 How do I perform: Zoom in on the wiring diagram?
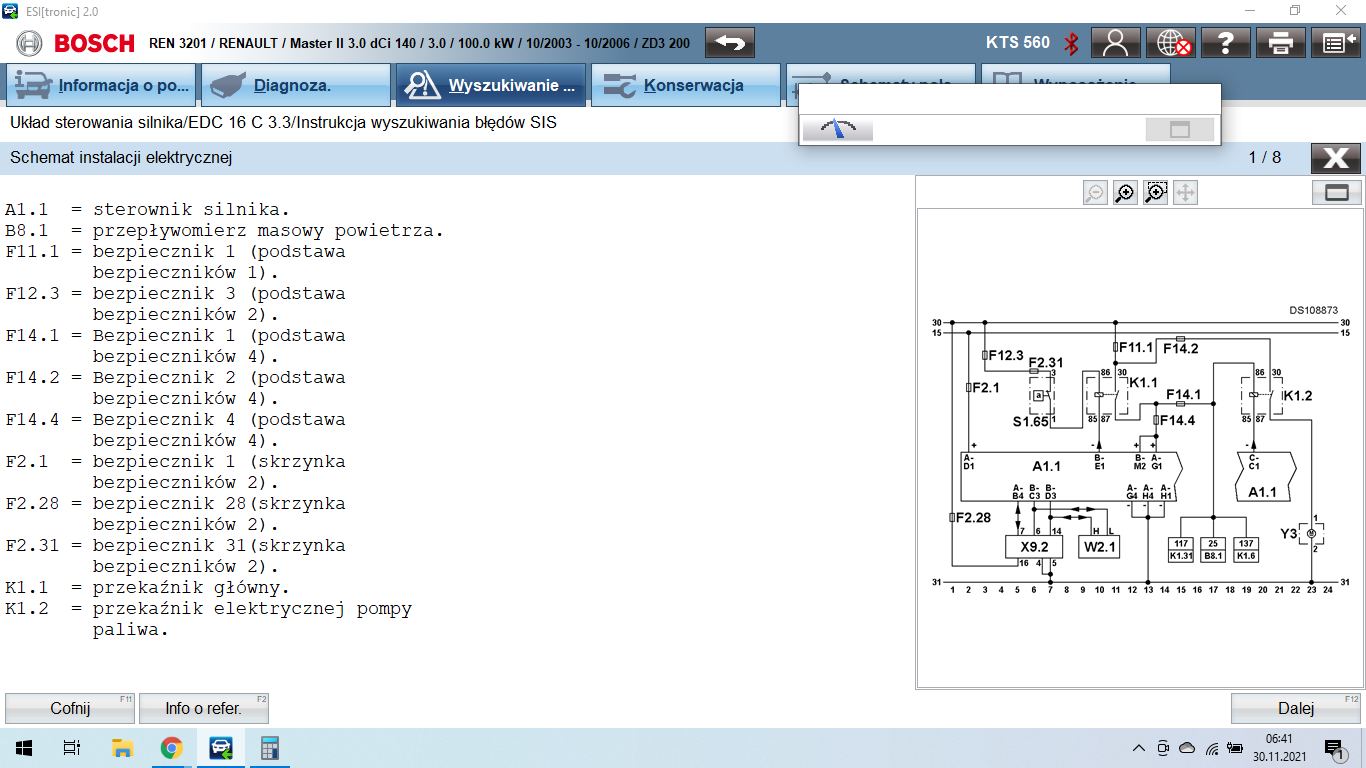tap(1125, 193)
